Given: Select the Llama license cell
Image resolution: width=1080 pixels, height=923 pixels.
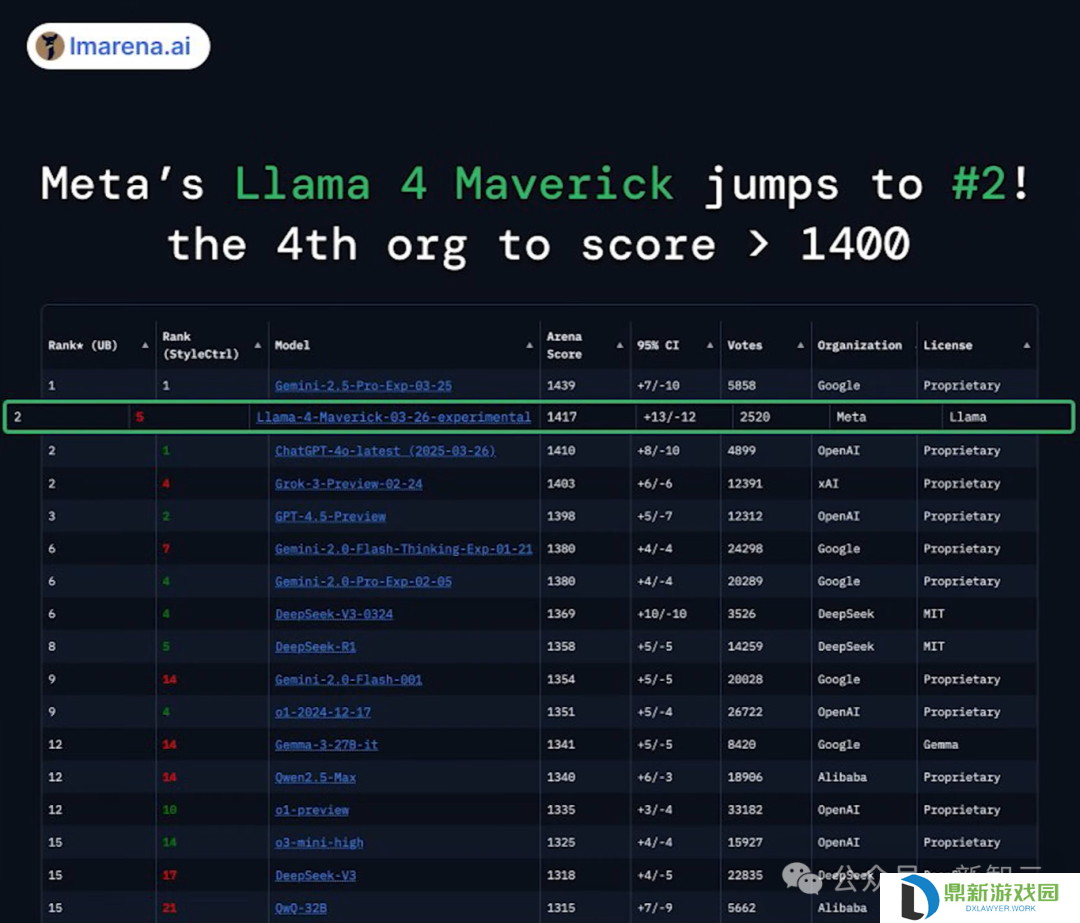Looking at the screenshot, I should pos(968,417).
